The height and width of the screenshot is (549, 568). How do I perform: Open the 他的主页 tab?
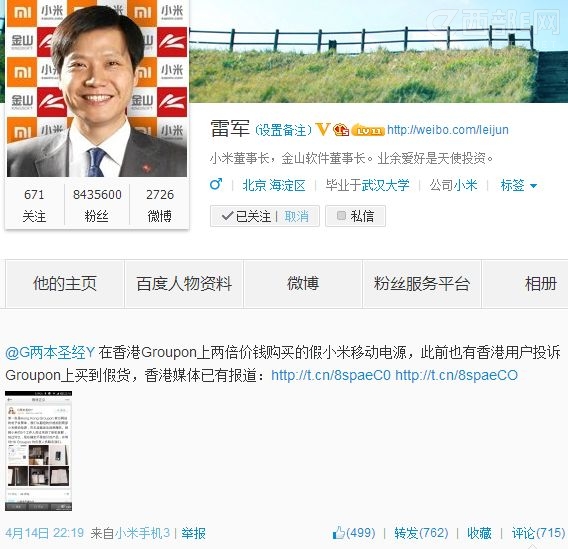(x=65, y=284)
